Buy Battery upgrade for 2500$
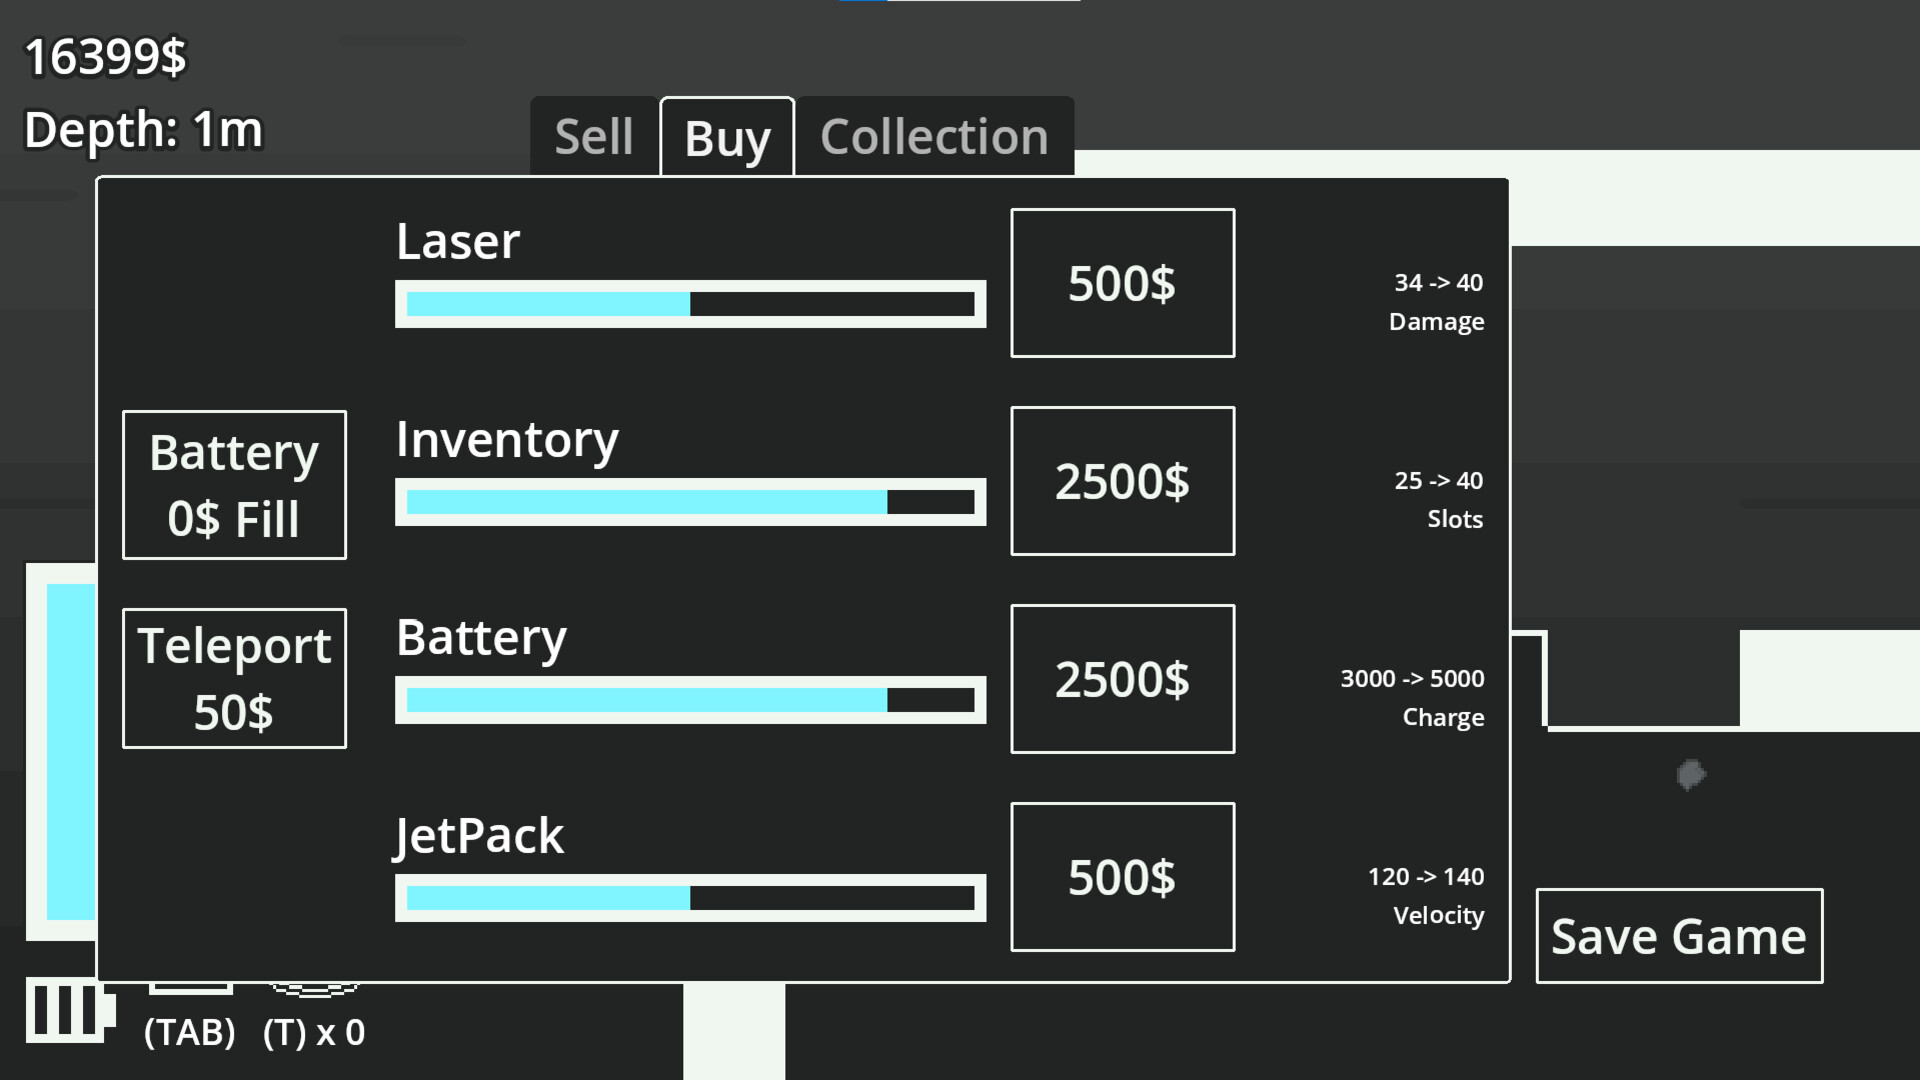The width and height of the screenshot is (1920, 1080). pyautogui.click(x=1122, y=679)
